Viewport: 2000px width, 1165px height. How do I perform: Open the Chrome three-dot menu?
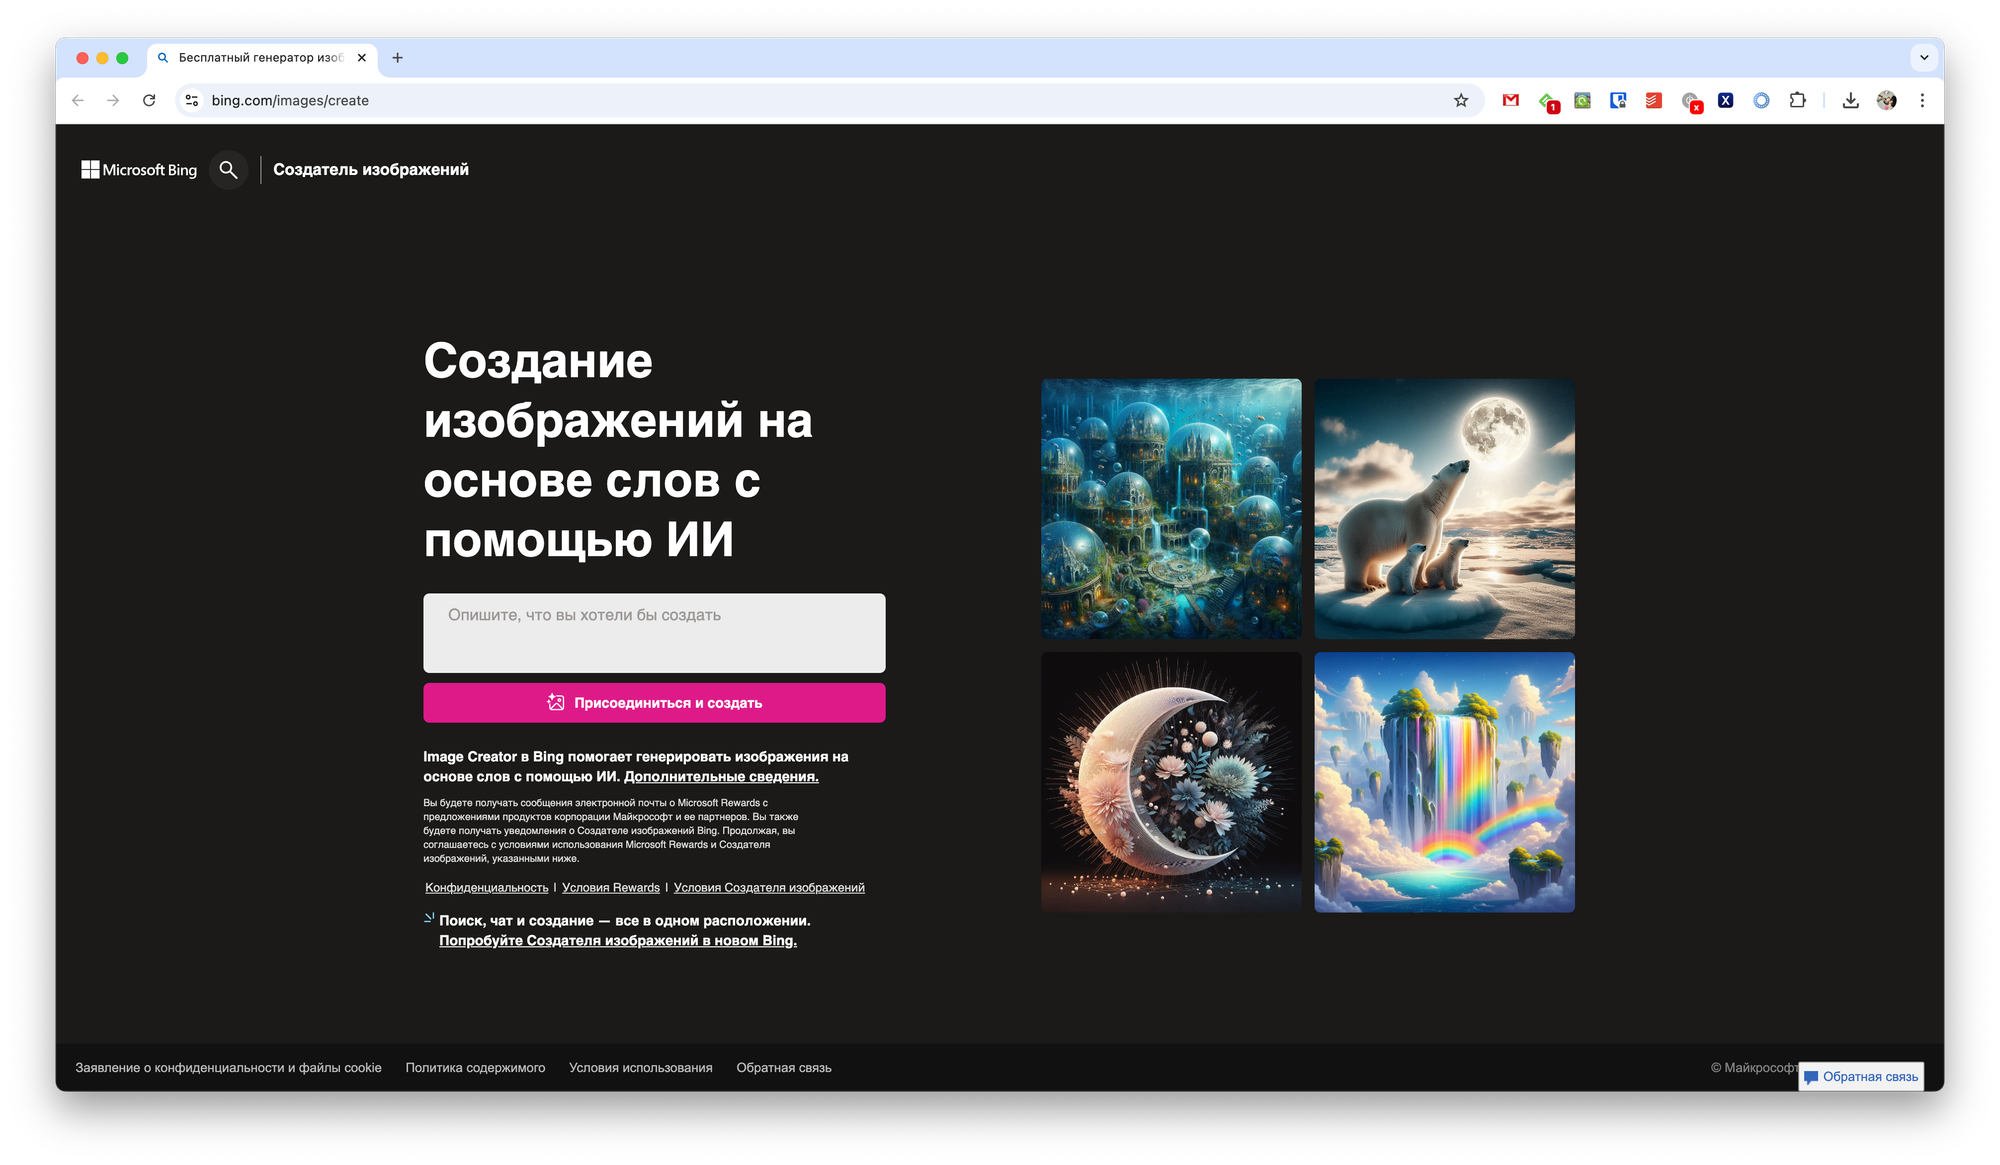click(x=1922, y=100)
